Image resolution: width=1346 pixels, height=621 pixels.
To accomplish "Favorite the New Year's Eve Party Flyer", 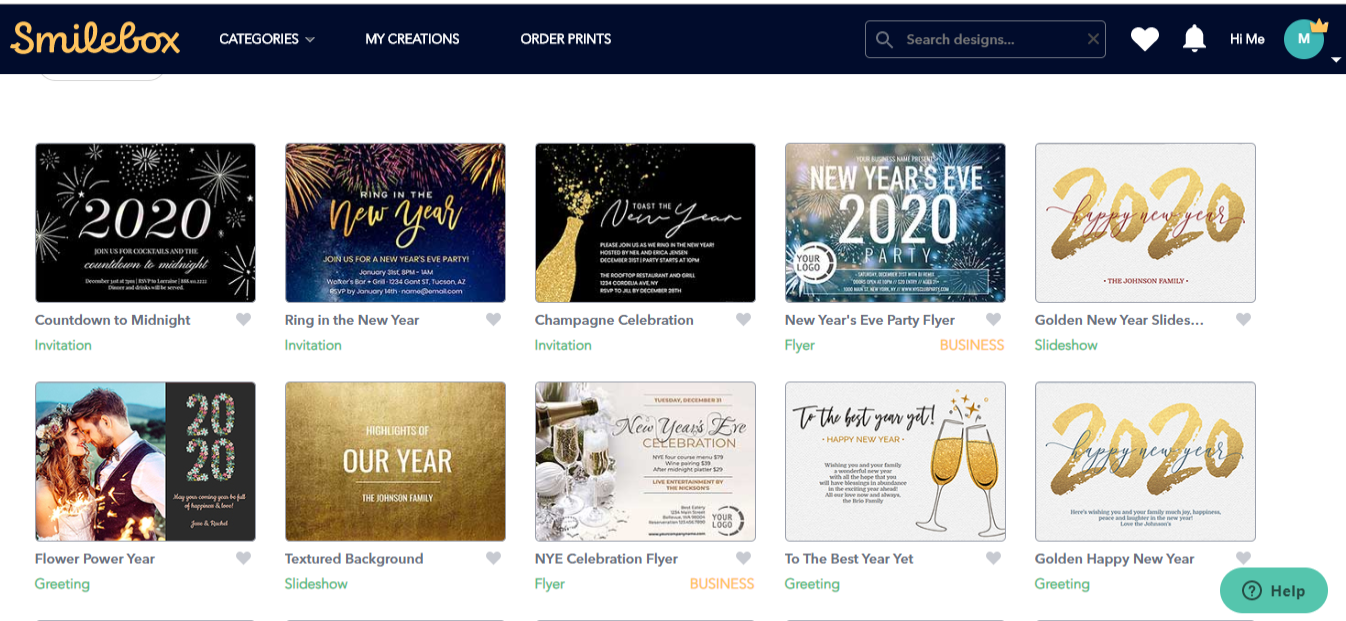I will pyautogui.click(x=993, y=320).
